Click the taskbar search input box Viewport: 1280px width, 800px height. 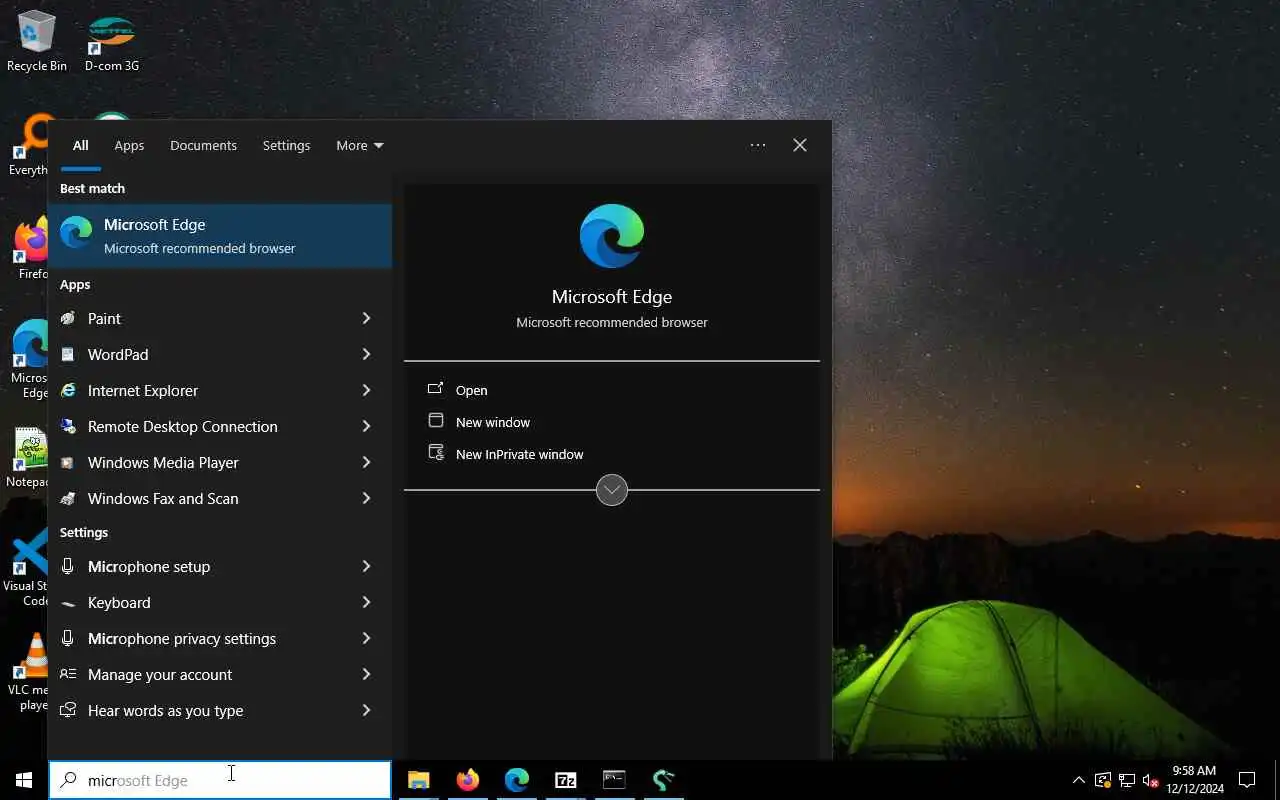pos(220,780)
